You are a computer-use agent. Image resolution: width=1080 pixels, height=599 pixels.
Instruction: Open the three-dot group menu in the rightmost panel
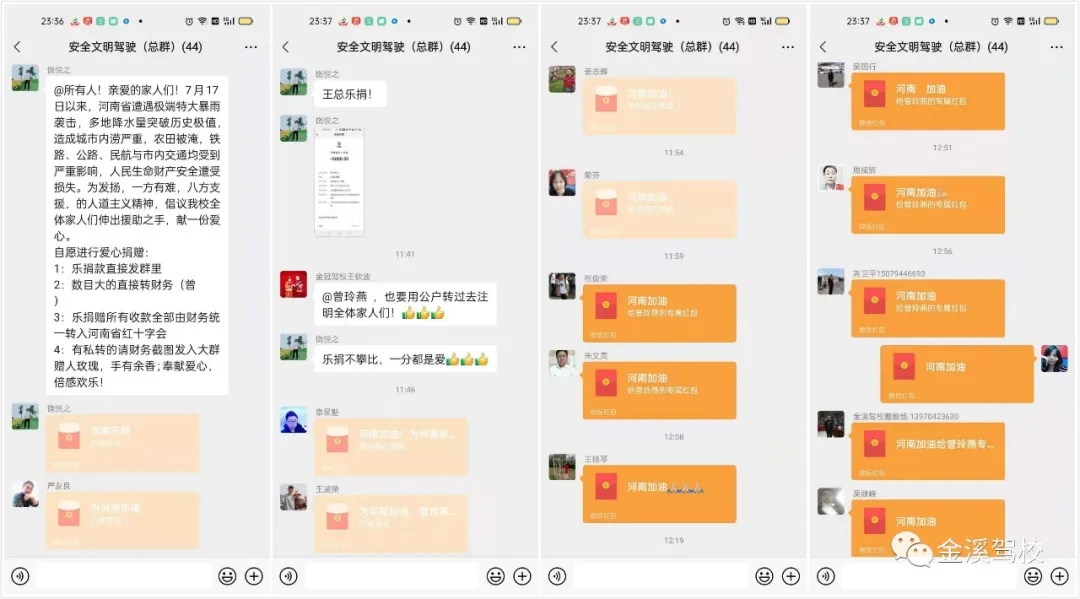[1057, 47]
